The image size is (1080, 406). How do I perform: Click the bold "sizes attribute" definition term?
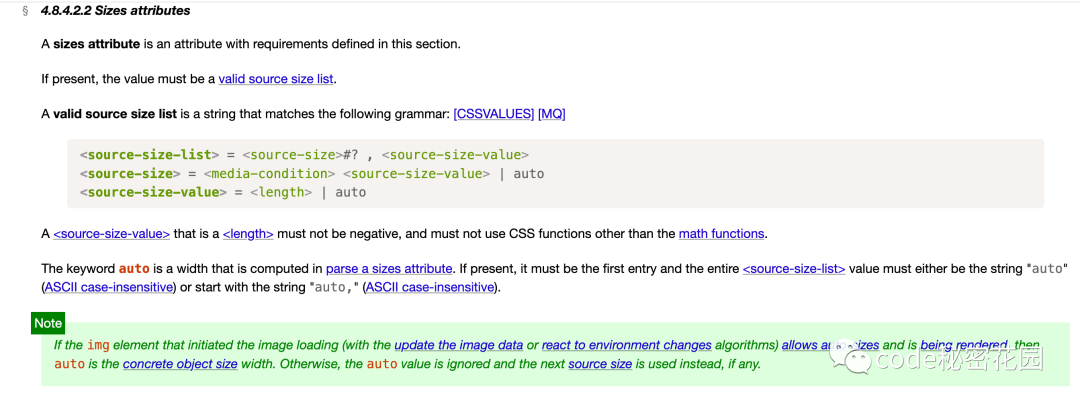coord(97,44)
